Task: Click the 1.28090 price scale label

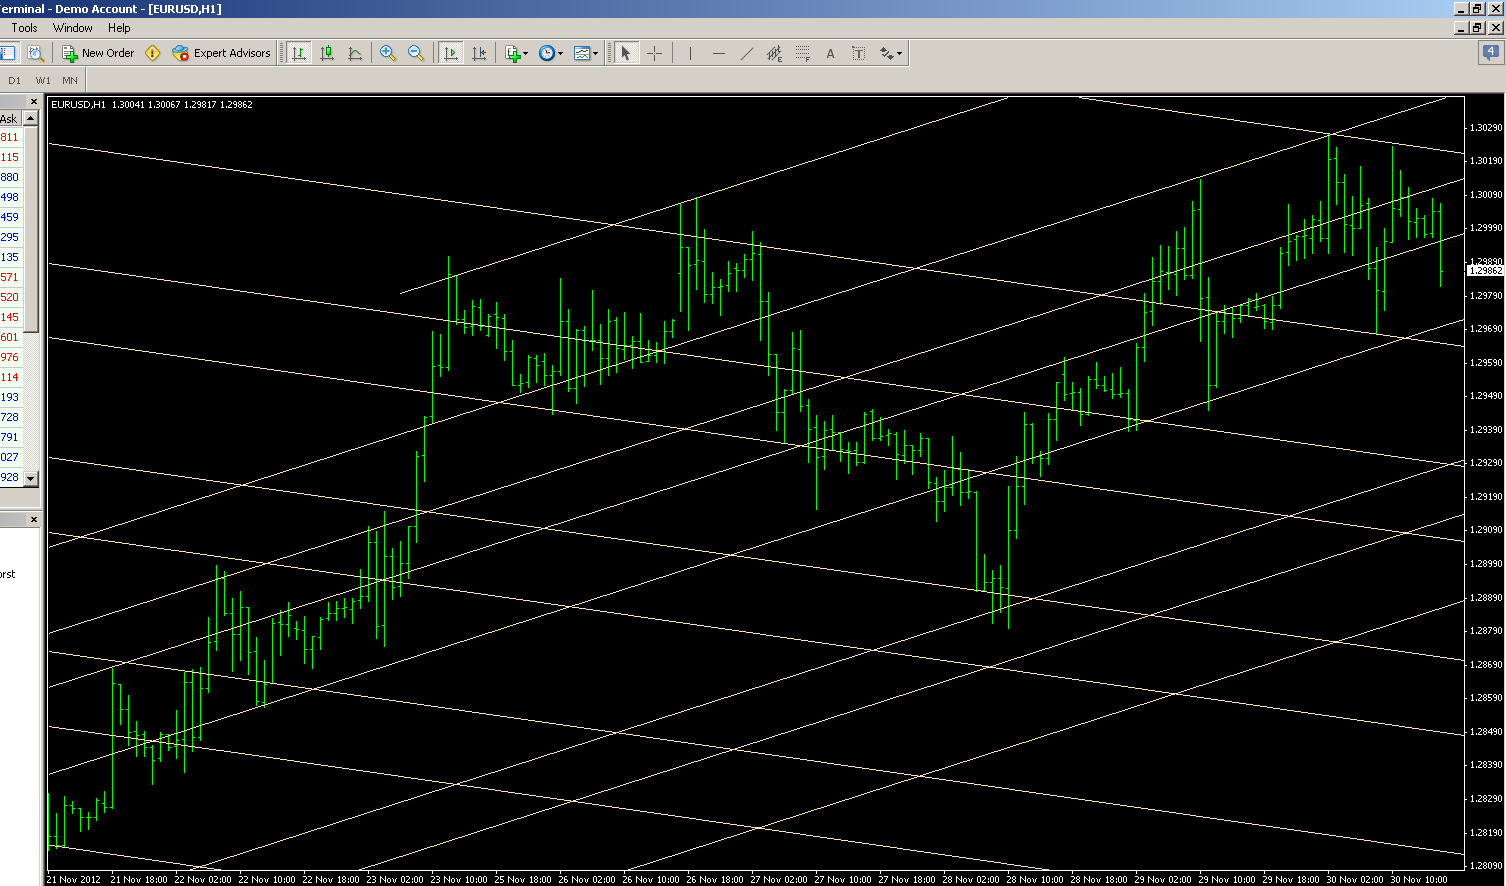Action: (1487, 866)
